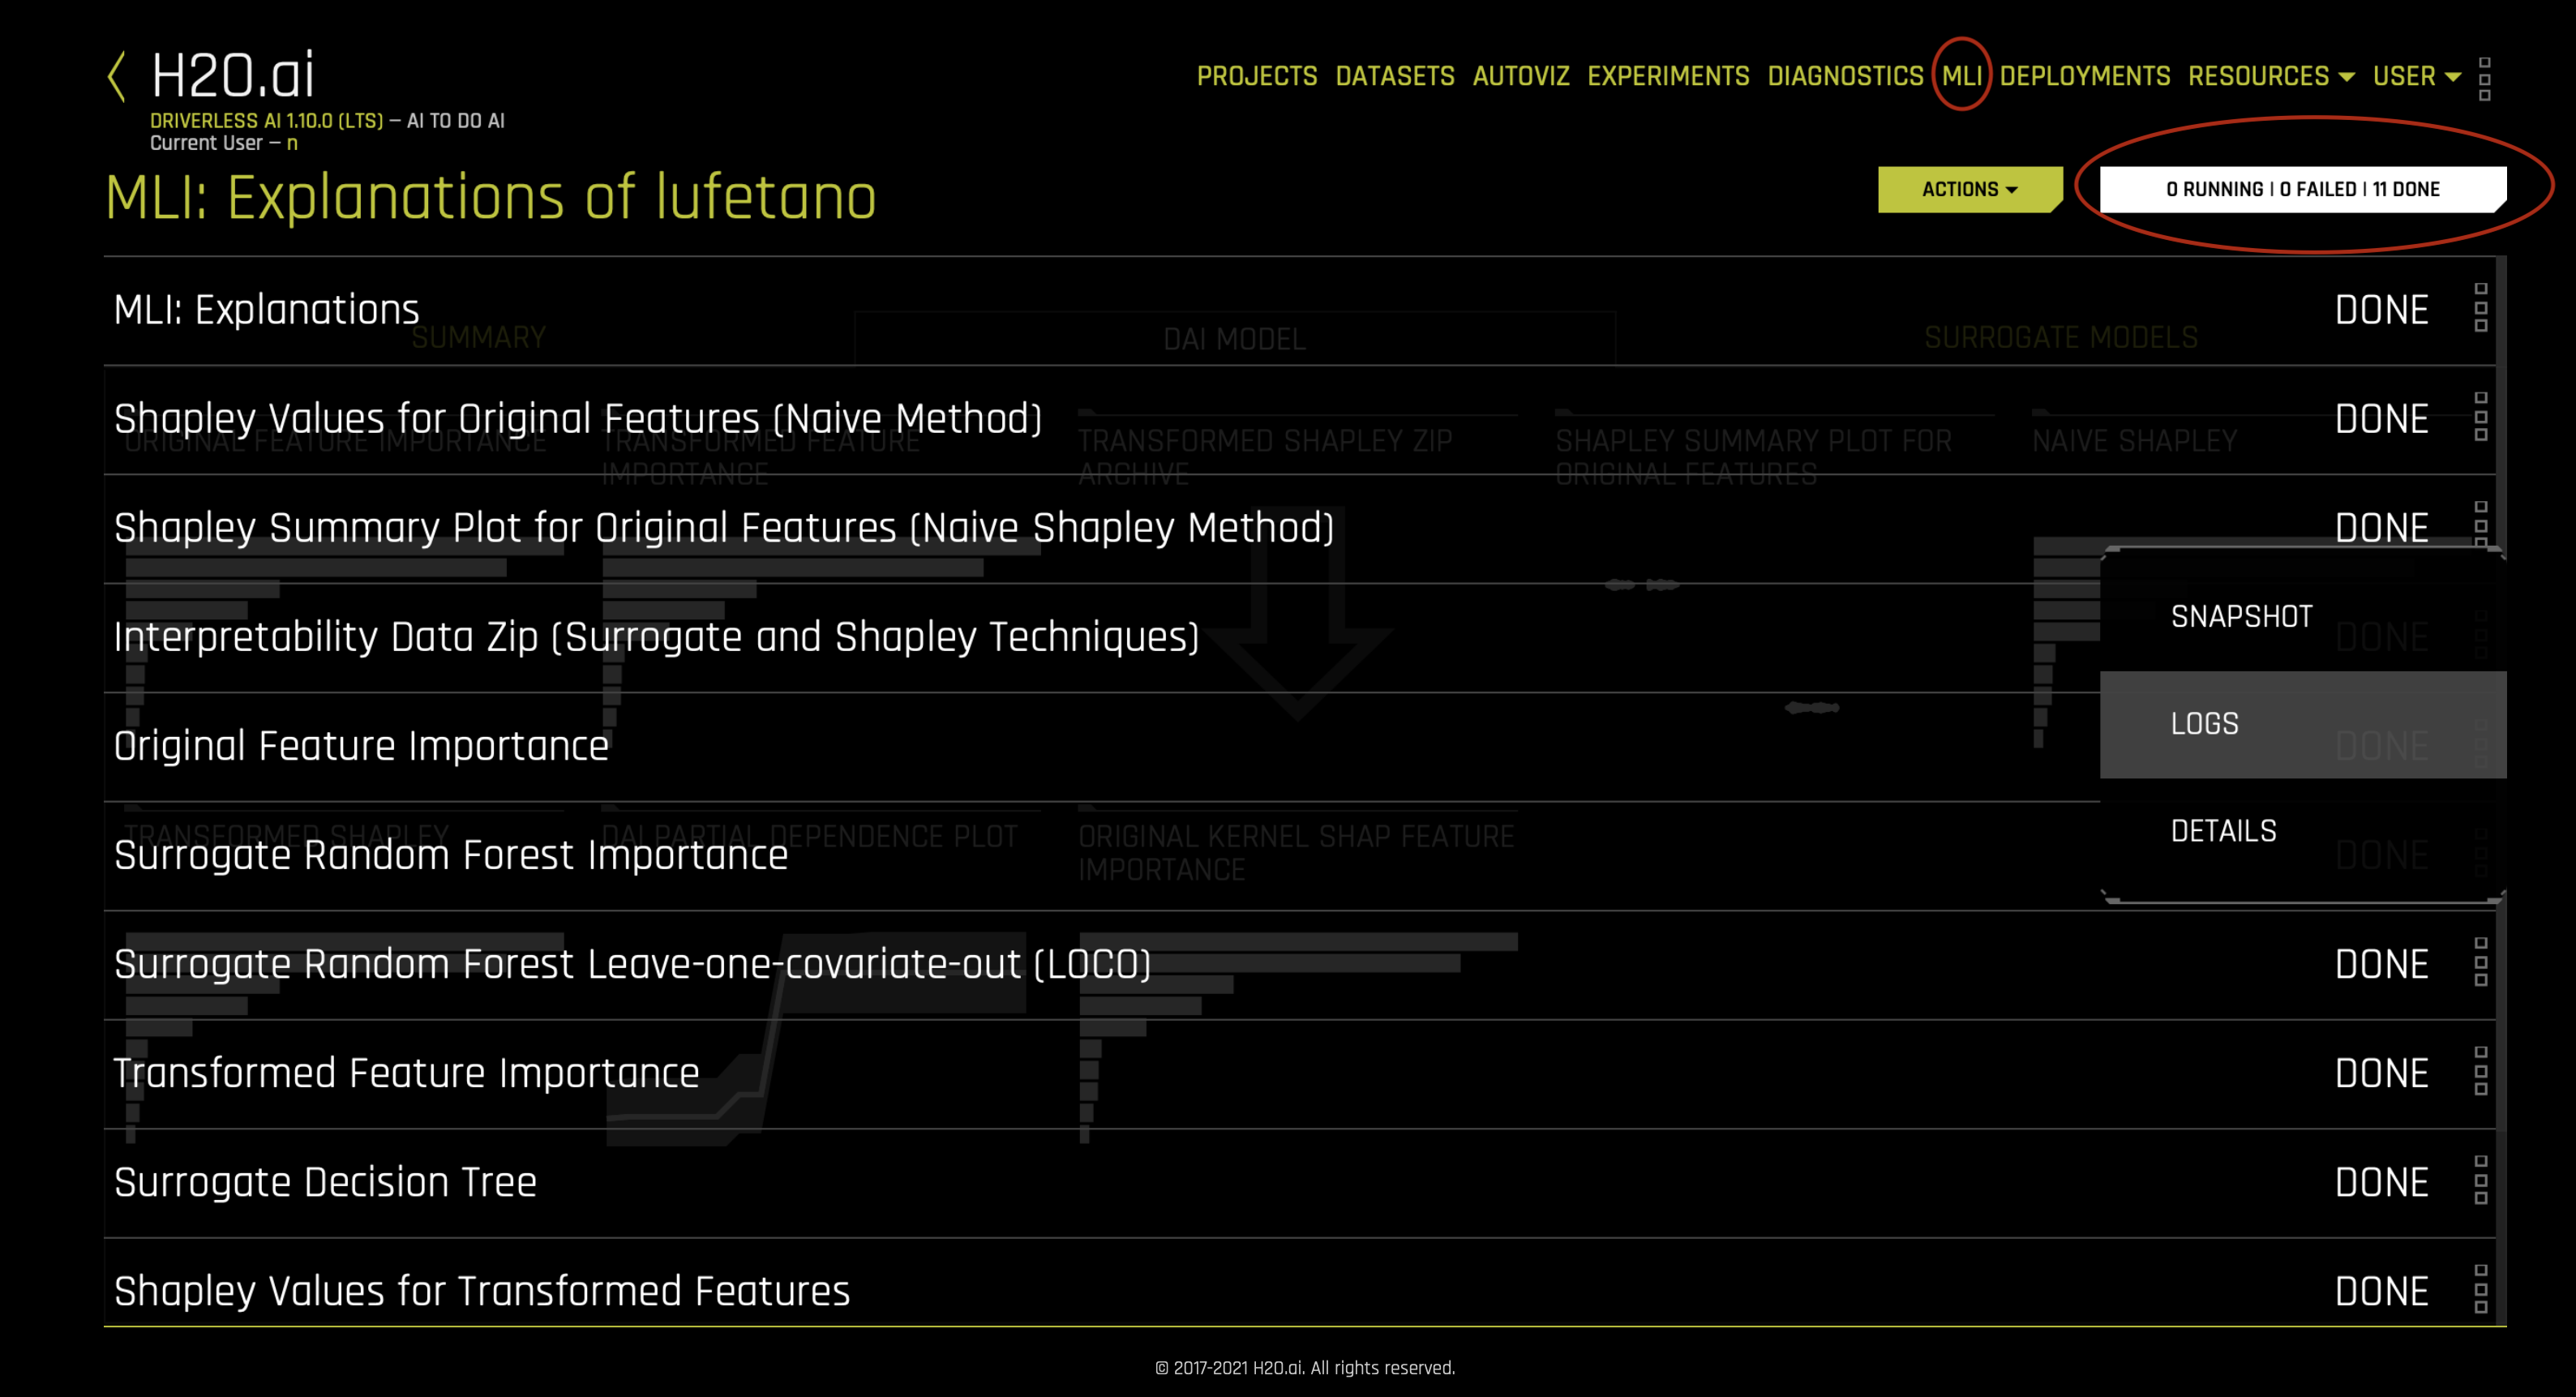Open three-dot menu for Shapley Values Original Features
Screen dimensions: 2576x1397
[2480, 417]
